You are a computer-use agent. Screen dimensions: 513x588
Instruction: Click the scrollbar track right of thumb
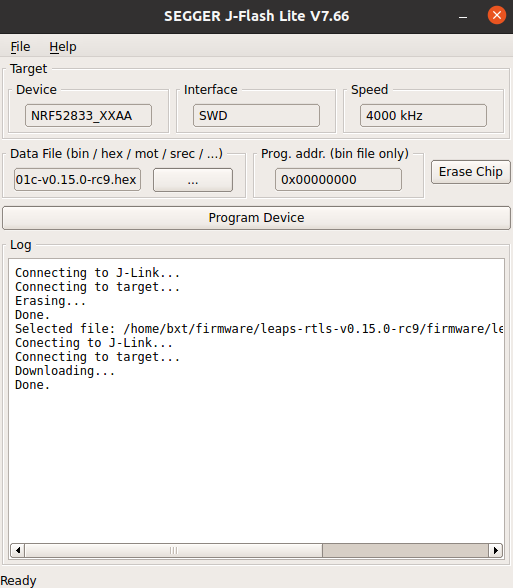(405, 550)
